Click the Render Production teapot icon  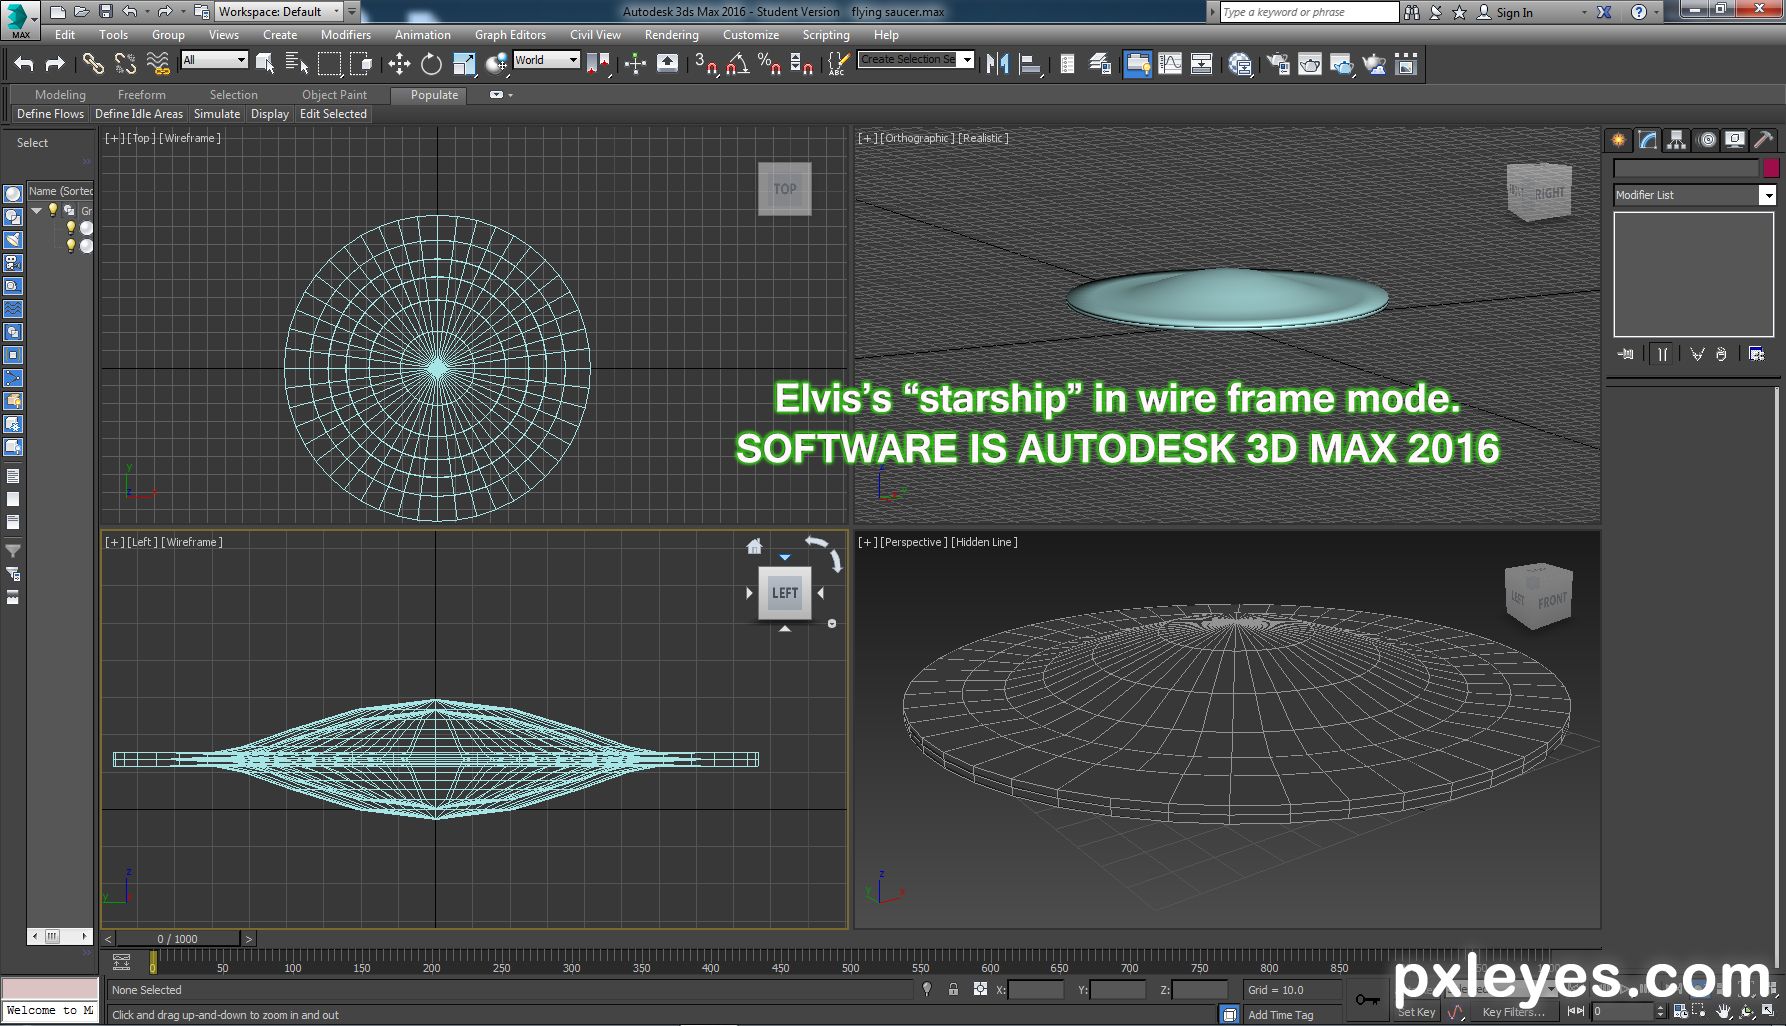click(x=1341, y=64)
